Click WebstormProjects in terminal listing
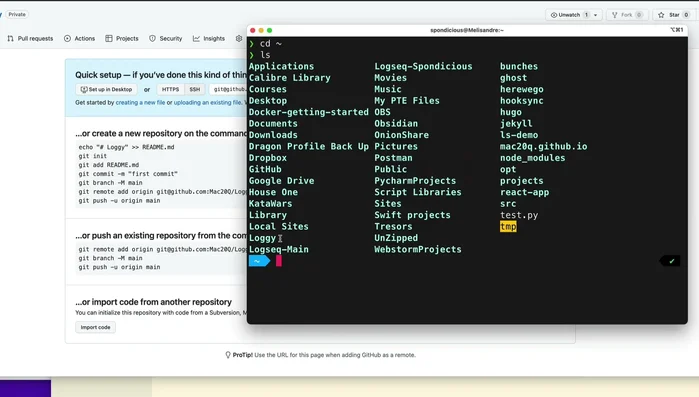This screenshot has height=397, width=699. [x=418, y=250]
